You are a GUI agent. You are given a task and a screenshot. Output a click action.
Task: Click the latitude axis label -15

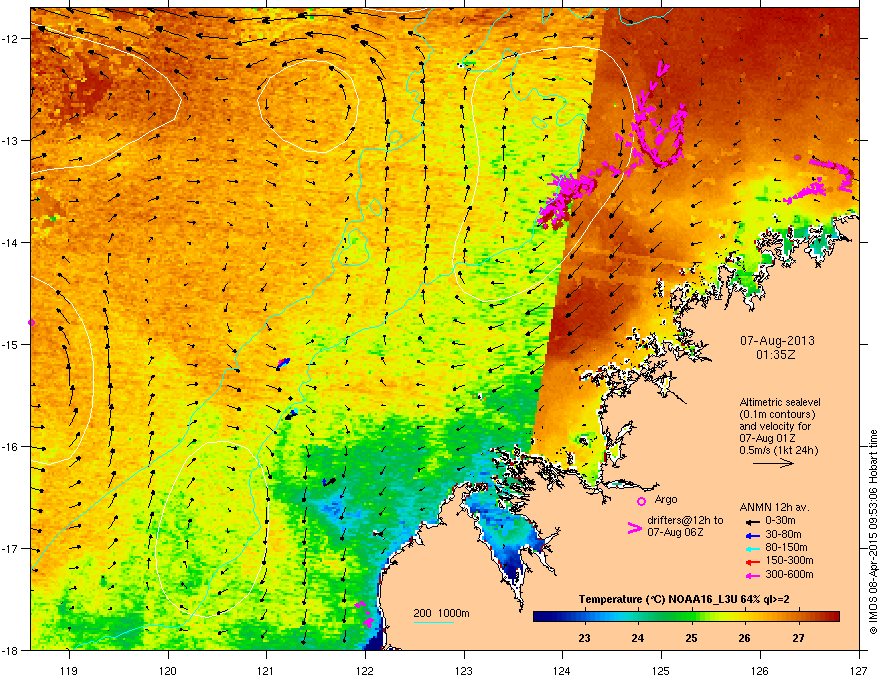(10, 344)
